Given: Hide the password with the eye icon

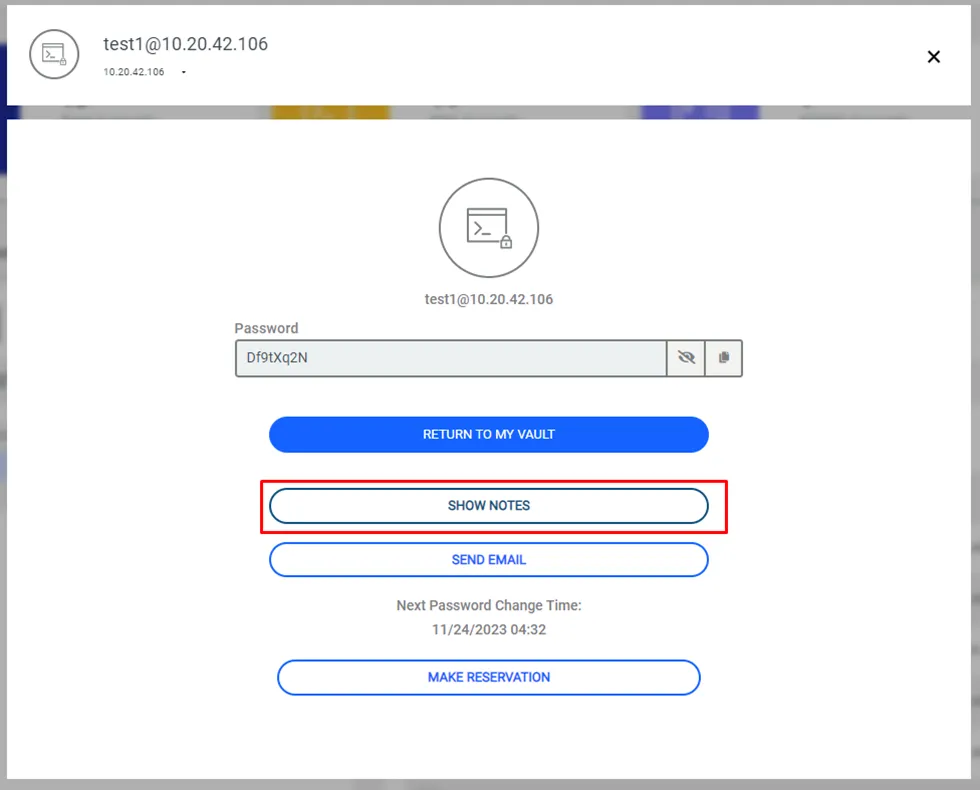Looking at the screenshot, I should click(x=686, y=358).
